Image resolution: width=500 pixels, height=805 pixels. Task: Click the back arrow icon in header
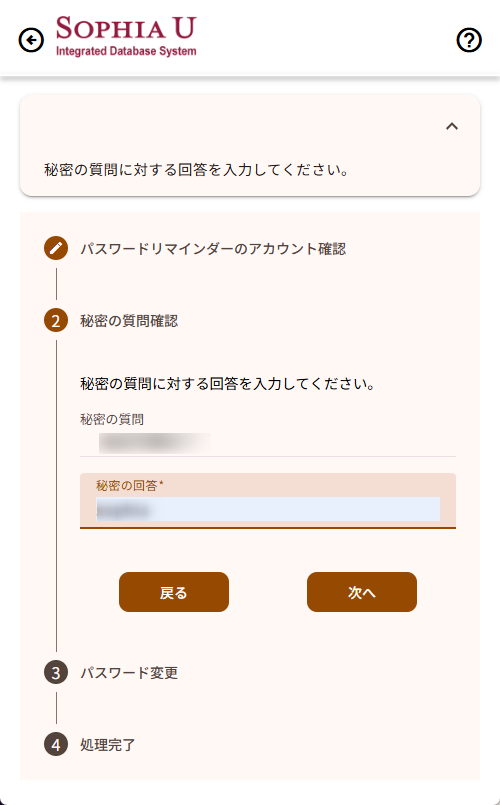coord(31,40)
